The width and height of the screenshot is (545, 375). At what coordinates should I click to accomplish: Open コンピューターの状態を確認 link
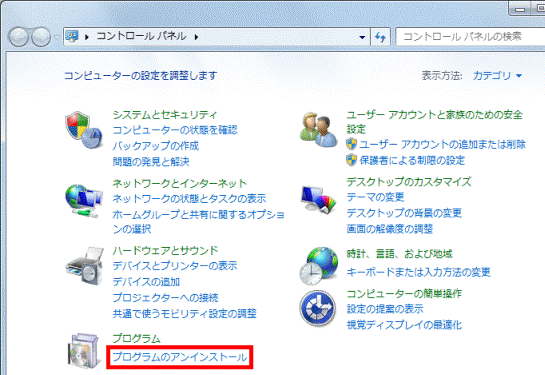pos(175,130)
